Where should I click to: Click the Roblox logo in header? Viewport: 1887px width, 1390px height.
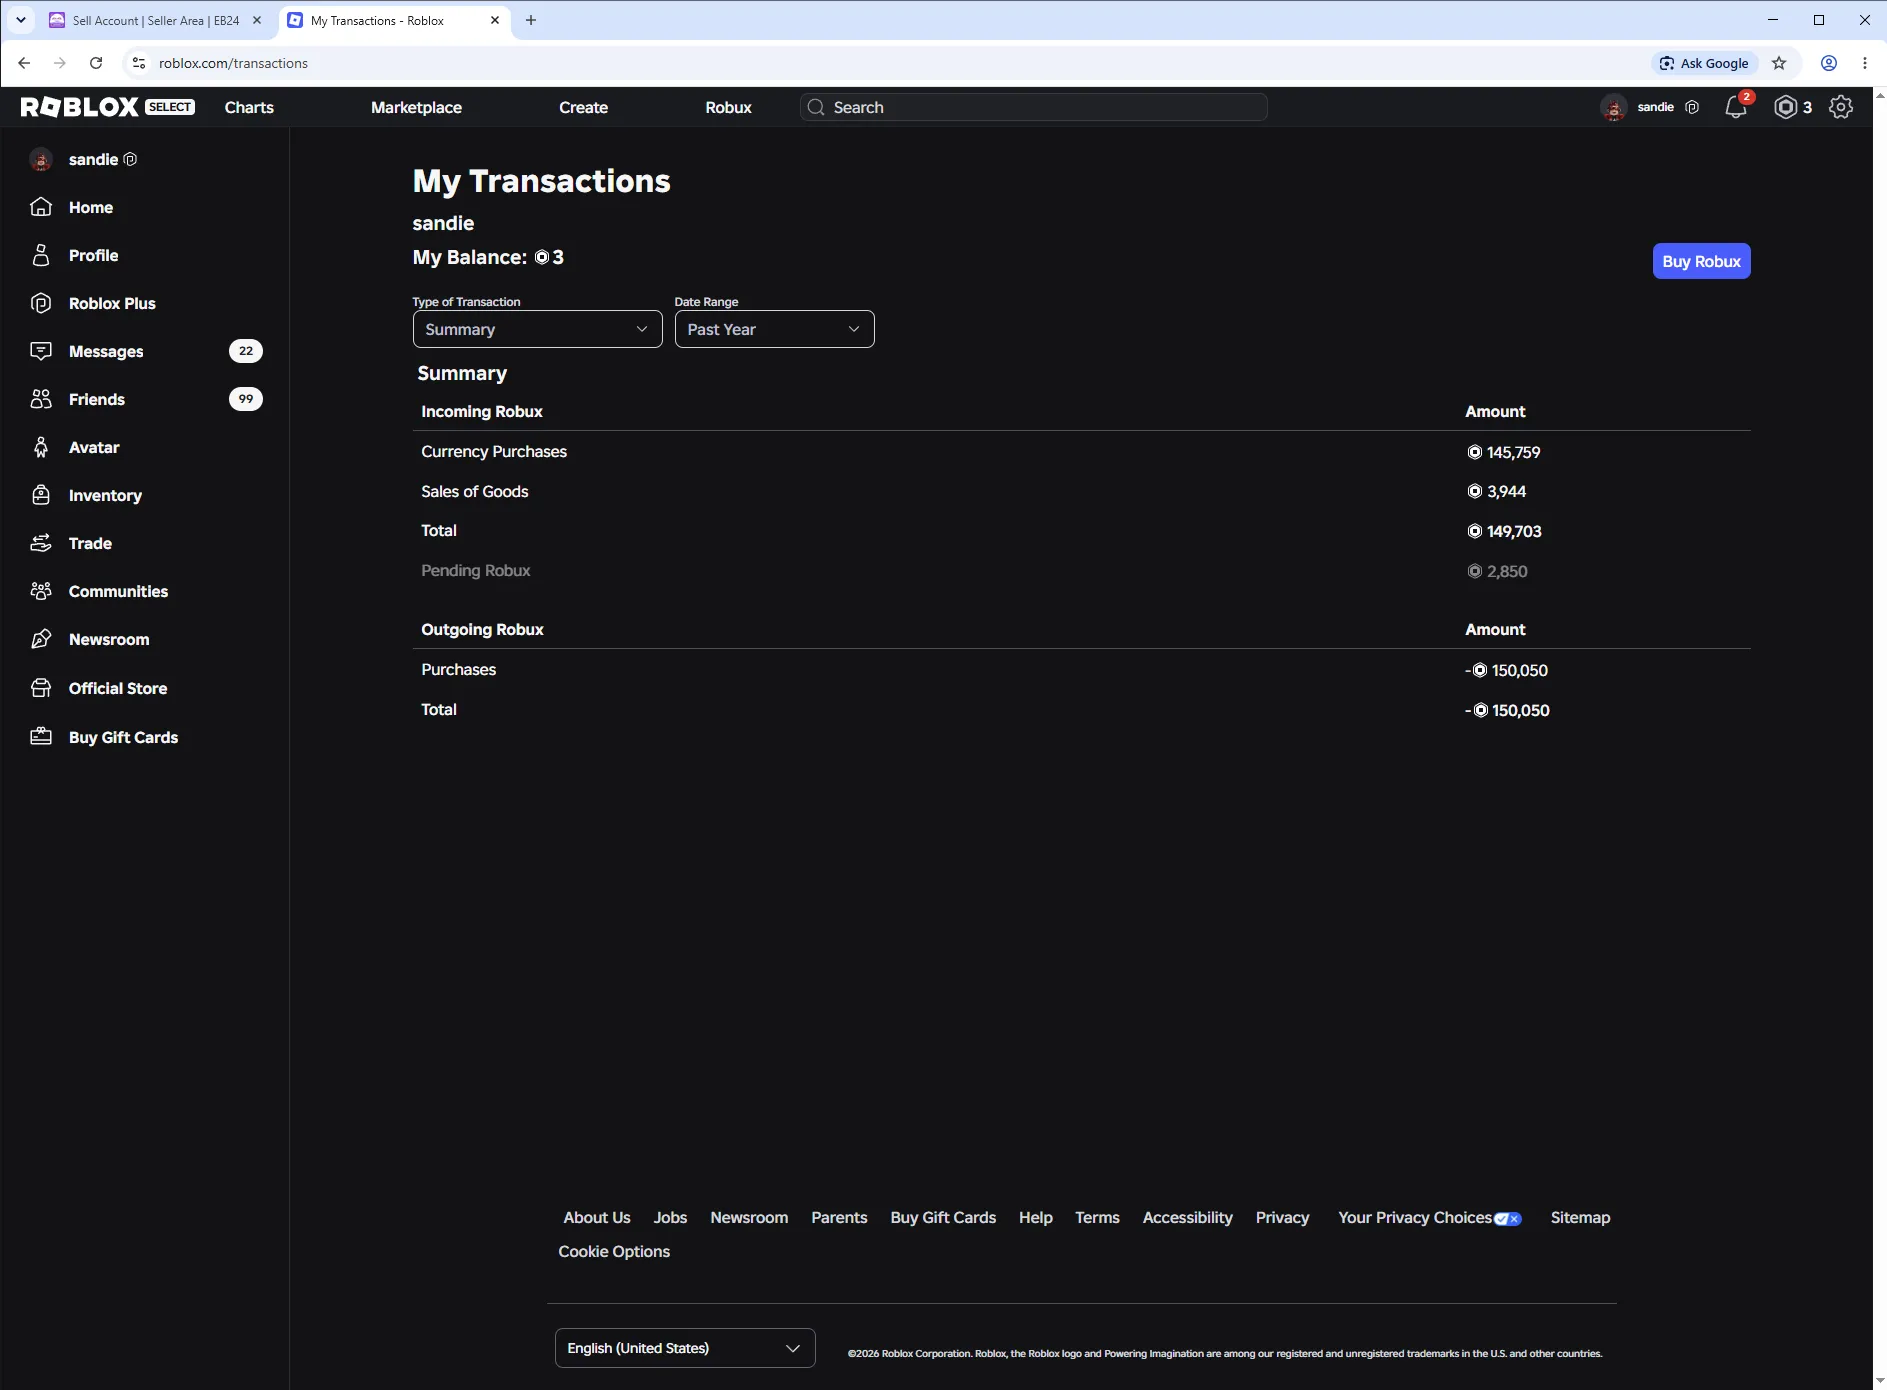79,107
